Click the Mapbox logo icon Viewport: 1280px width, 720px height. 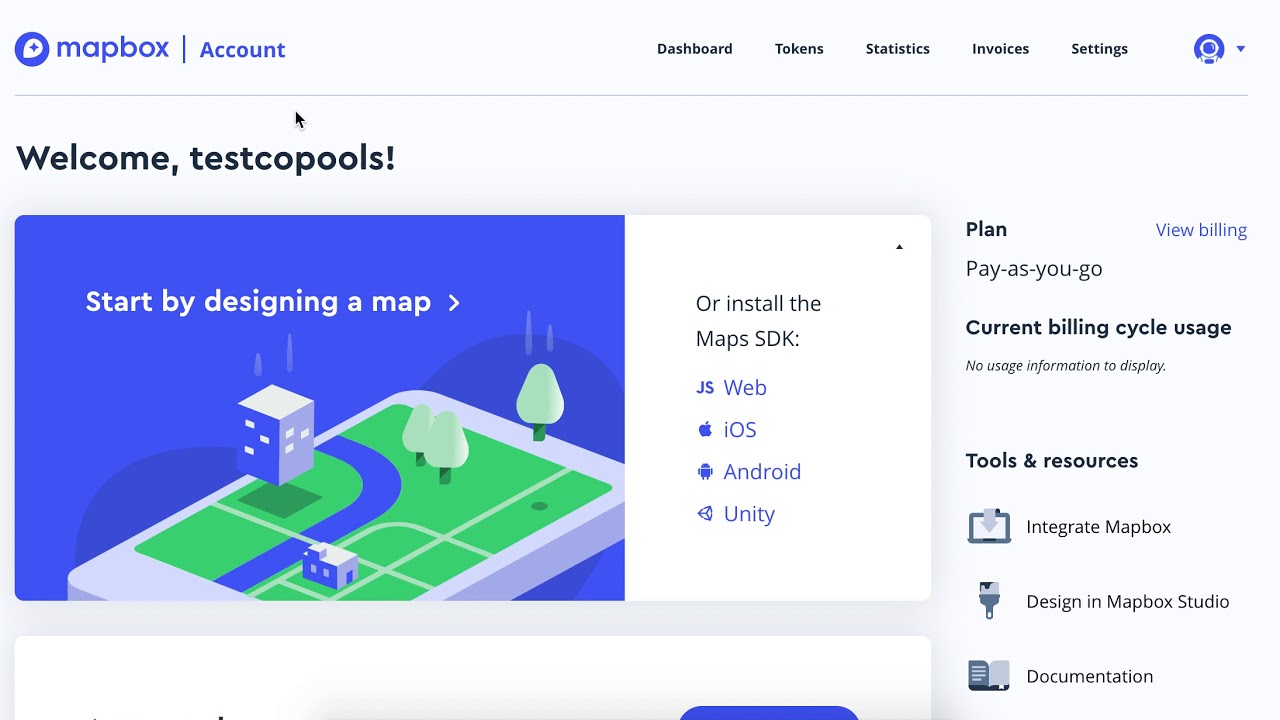(32, 49)
